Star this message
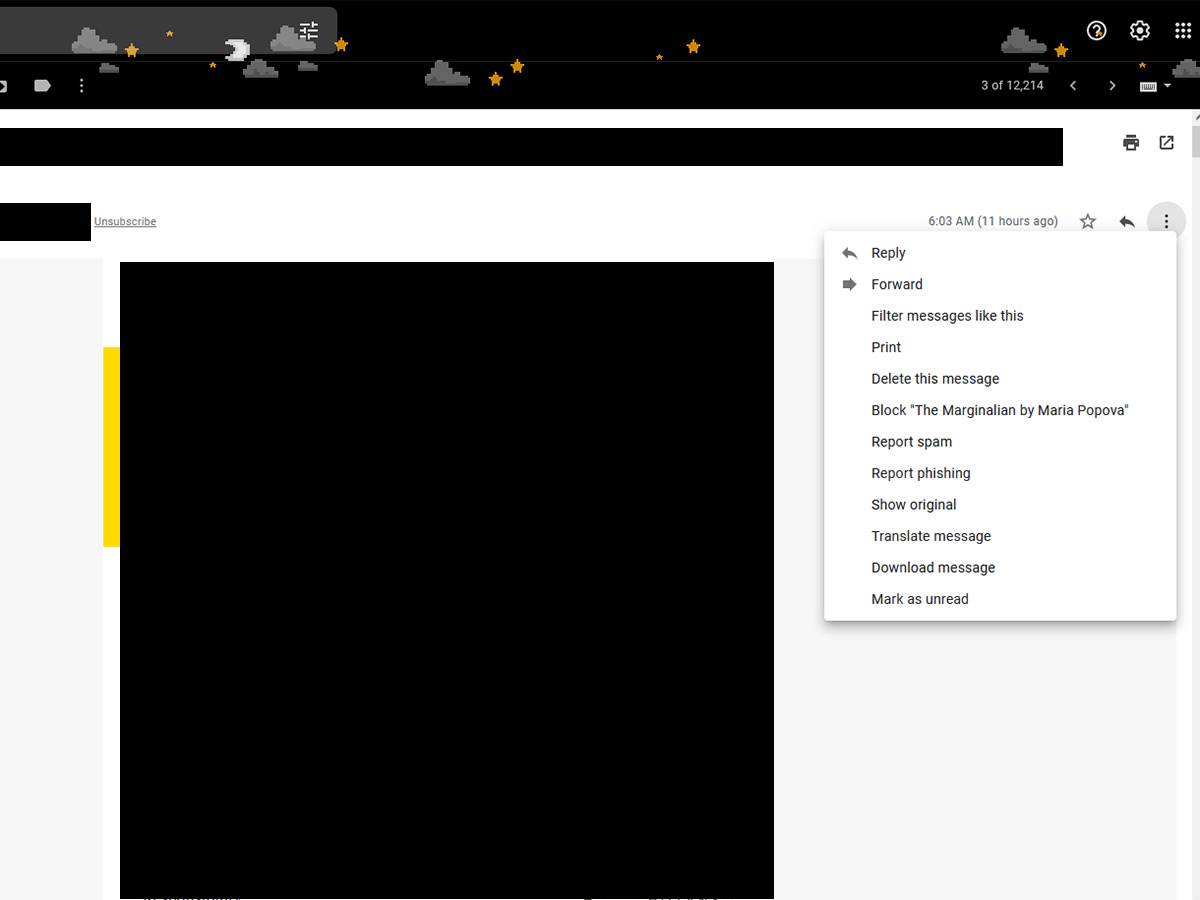This screenshot has height=900, width=1200. tap(1088, 222)
